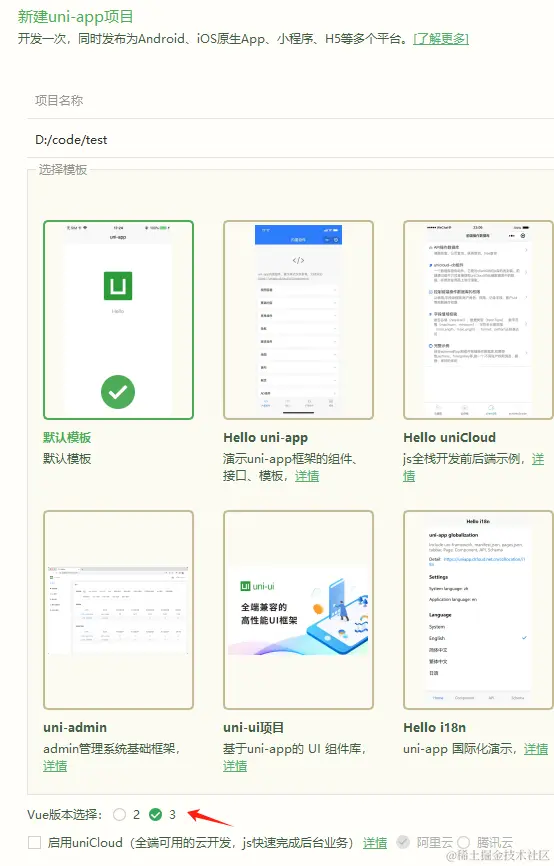
Task: Click the Hello i18n title text
Action: pos(434,727)
